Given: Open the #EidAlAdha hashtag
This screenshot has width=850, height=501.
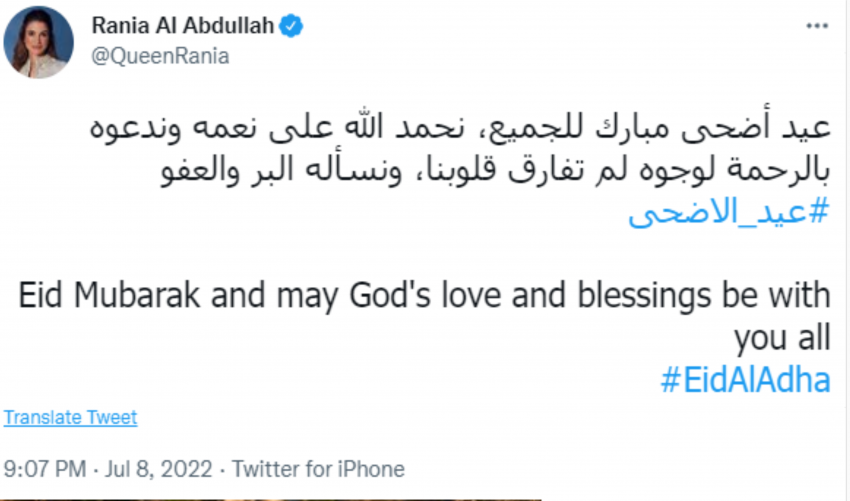Looking at the screenshot, I should 745,380.
